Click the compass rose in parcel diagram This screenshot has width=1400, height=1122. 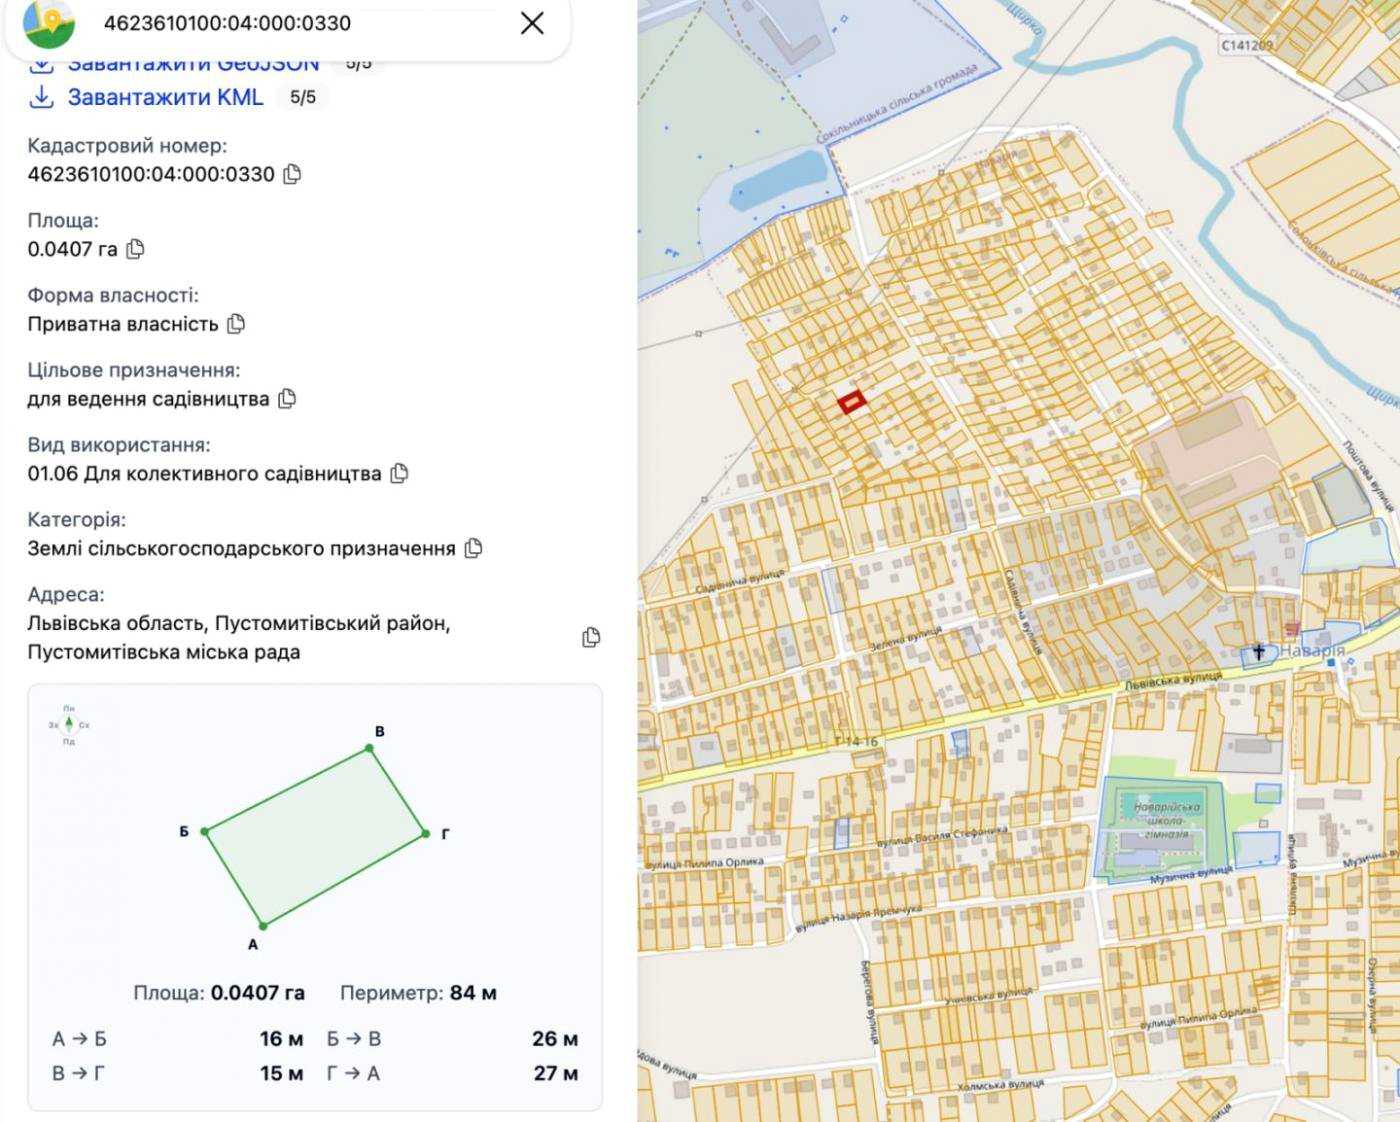click(69, 724)
